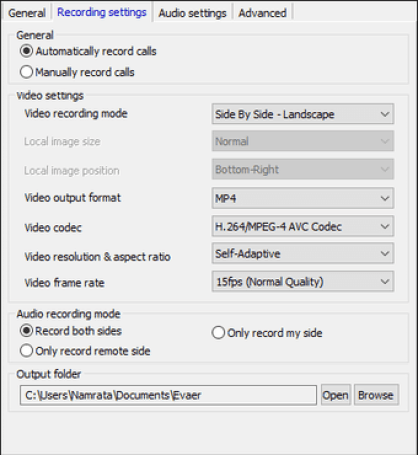
Task: Open the Video recording mode dropdown
Action: click(303, 114)
